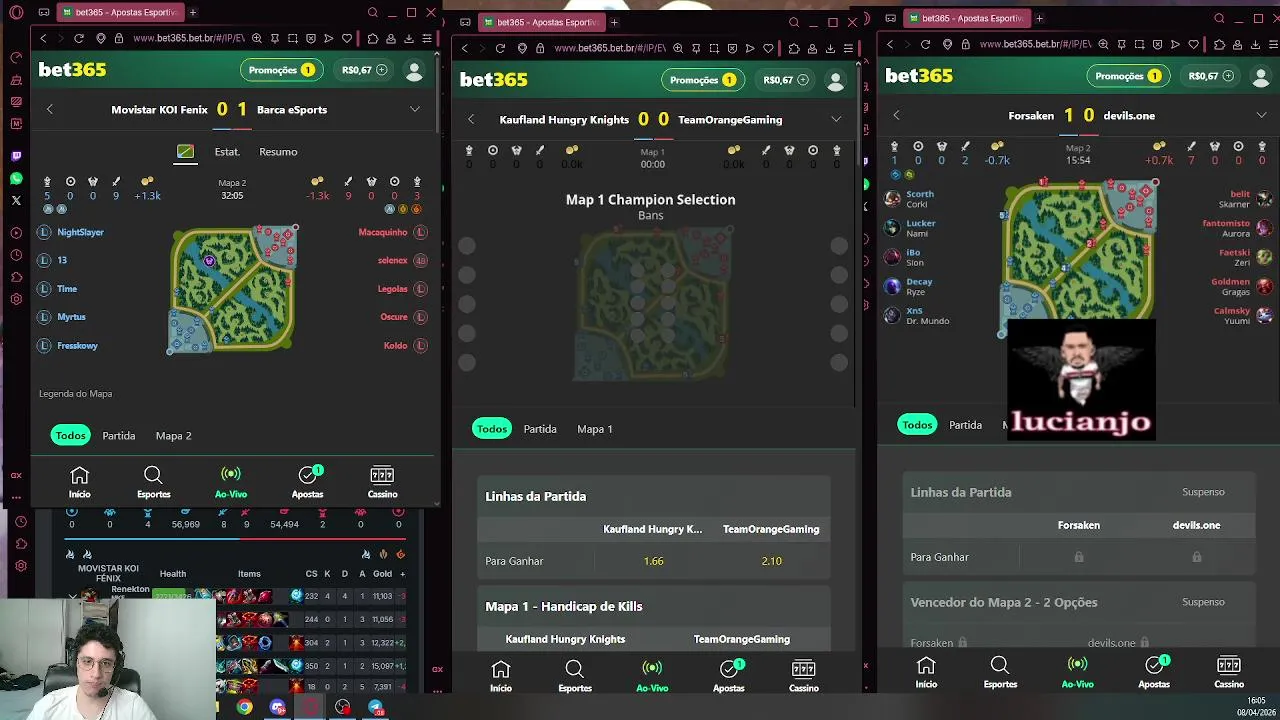Viewport: 1280px width, 720px height.
Task: Open Ao-Vivo in right window bottom bar
Action: coord(1077,672)
